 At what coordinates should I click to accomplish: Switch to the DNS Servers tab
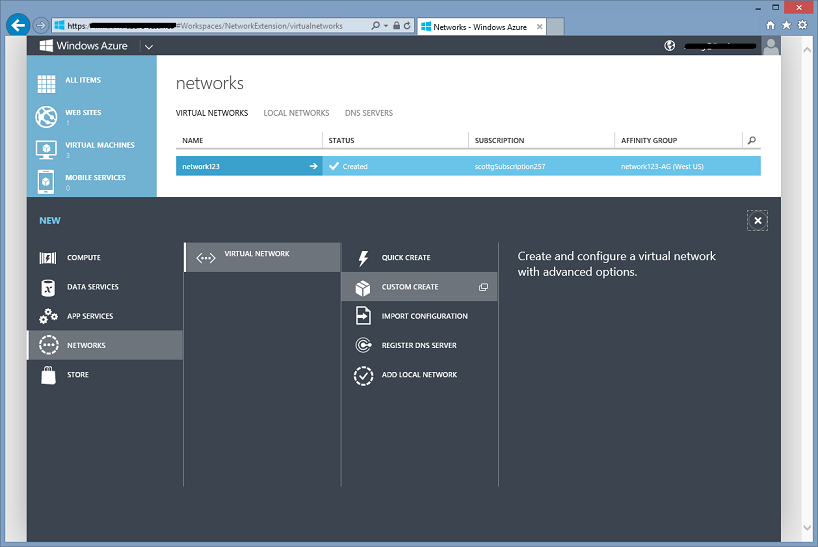pos(369,113)
